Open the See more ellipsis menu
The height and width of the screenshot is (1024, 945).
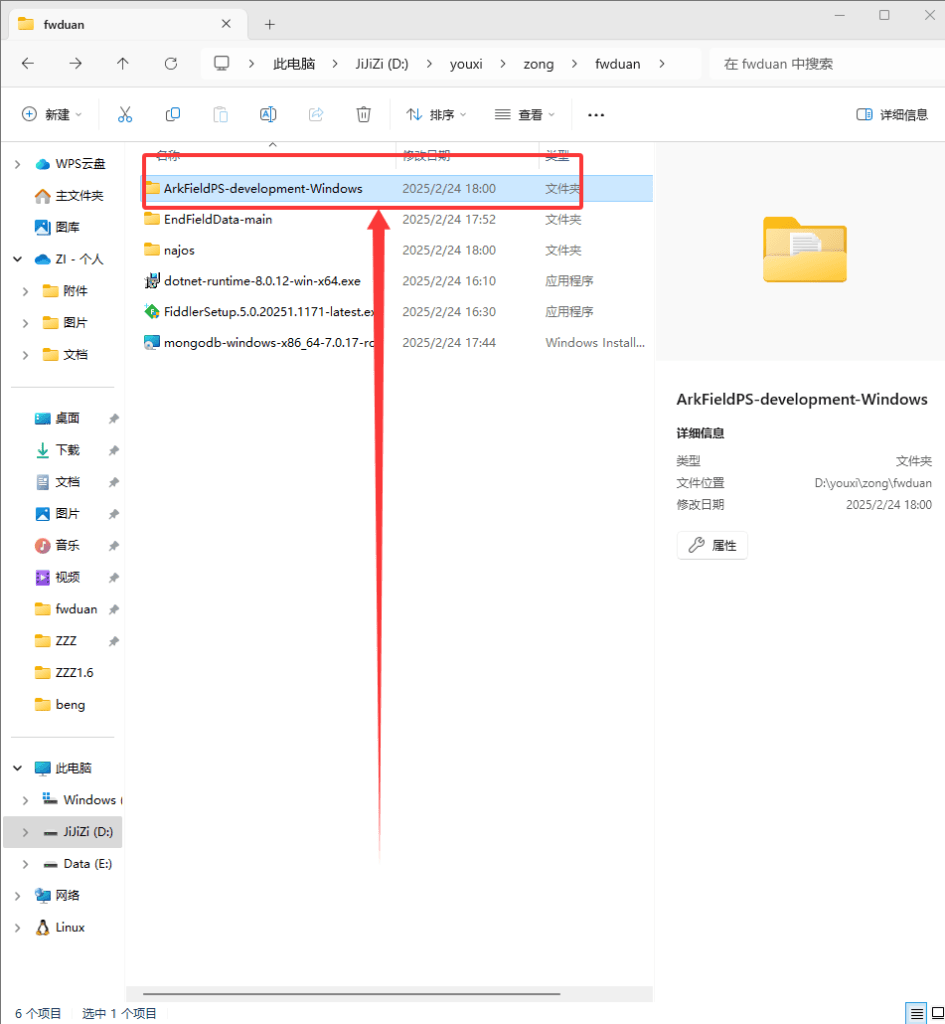[x=596, y=115]
